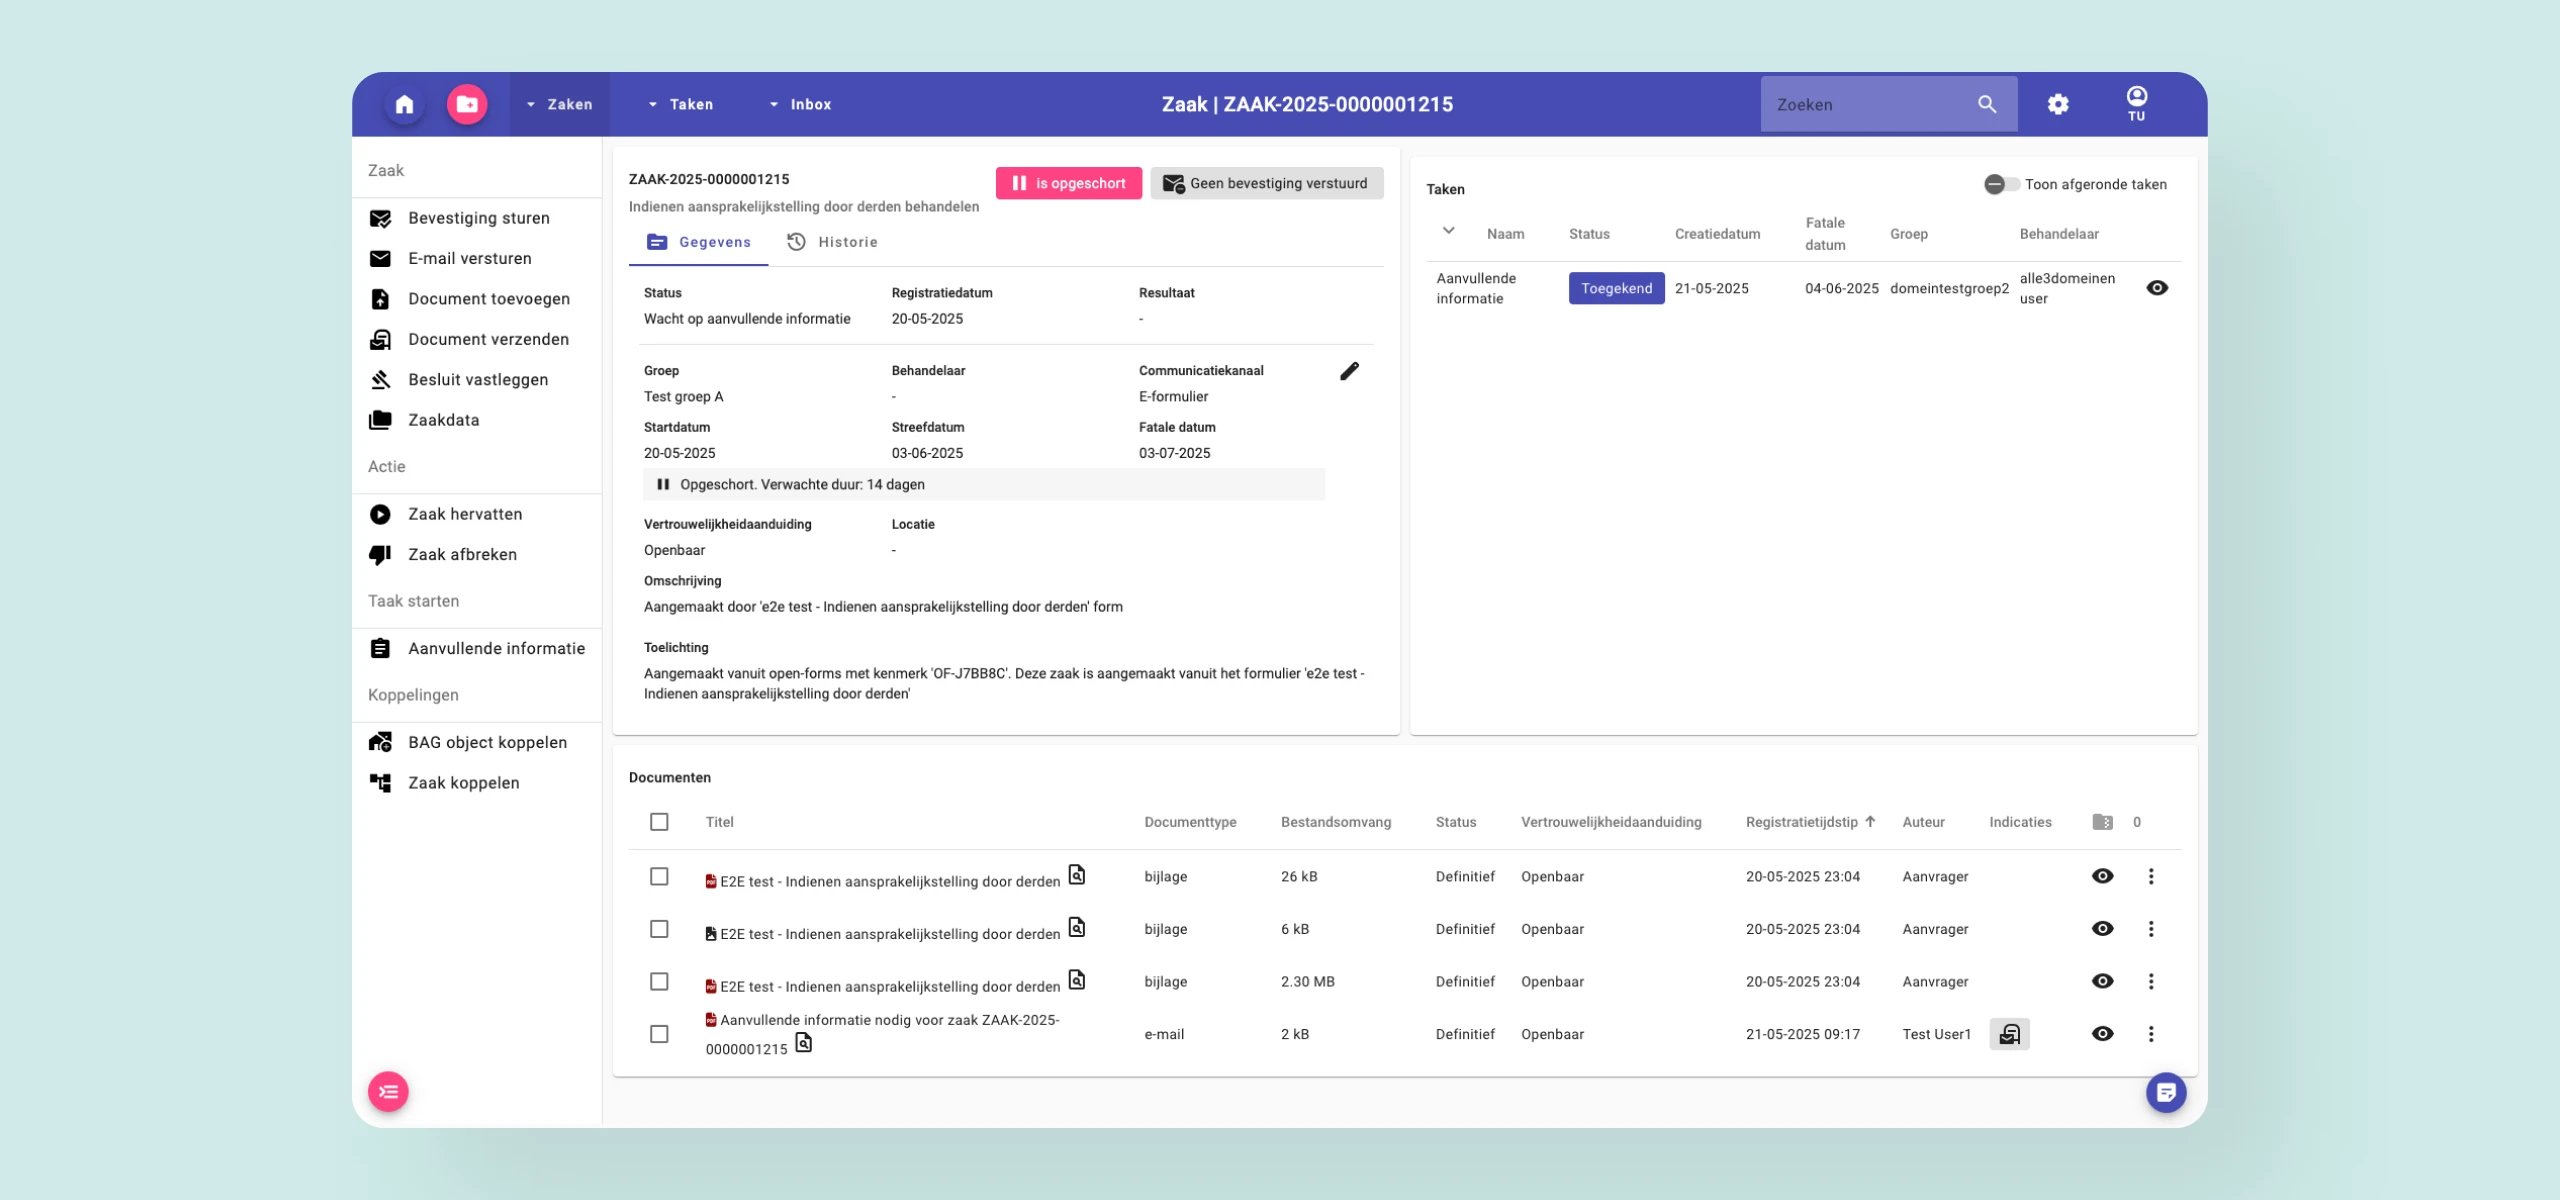Edit zaak details with pencil icon

[1349, 371]
